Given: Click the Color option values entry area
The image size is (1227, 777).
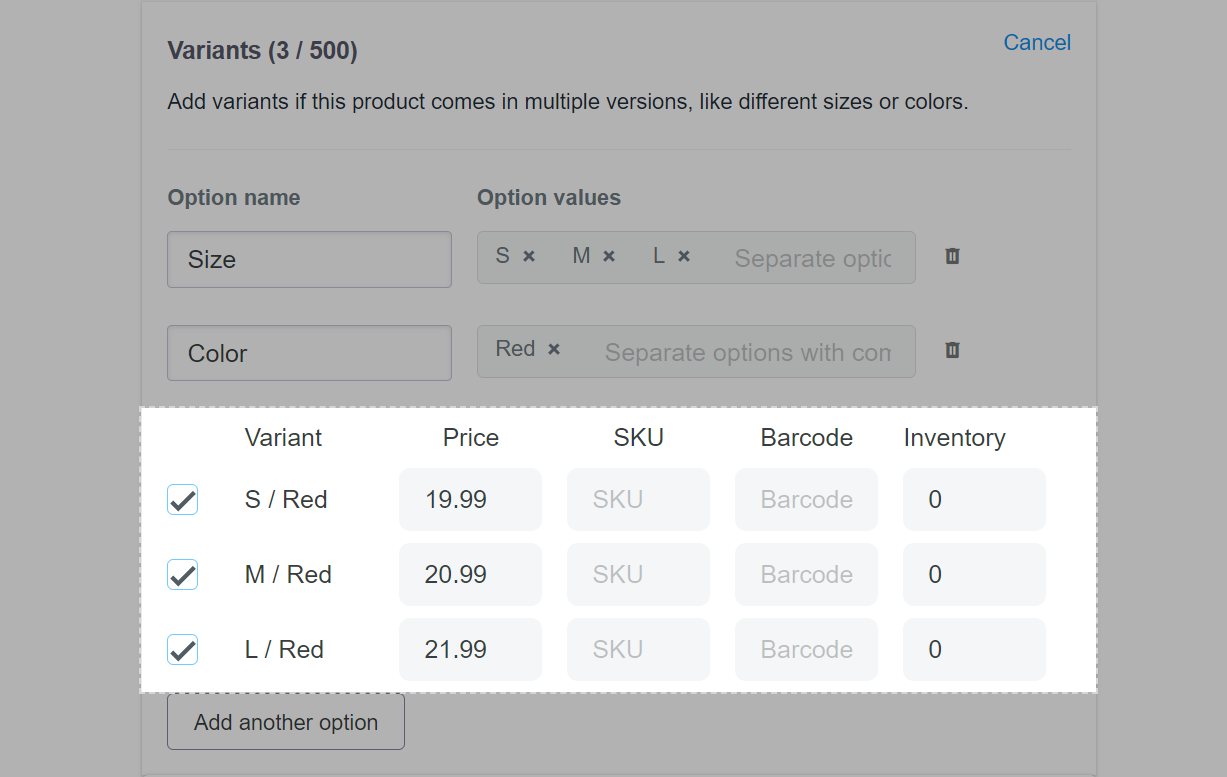Looking at the screenshot, I should pyautogui.click(x=746, y=352).
